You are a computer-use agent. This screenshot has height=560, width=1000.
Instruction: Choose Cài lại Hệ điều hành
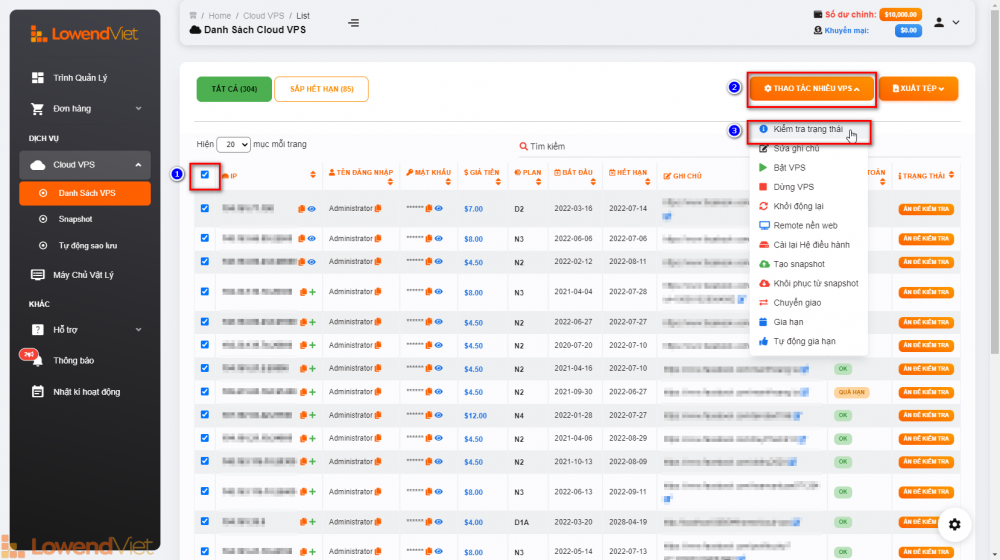coord(811,245)
